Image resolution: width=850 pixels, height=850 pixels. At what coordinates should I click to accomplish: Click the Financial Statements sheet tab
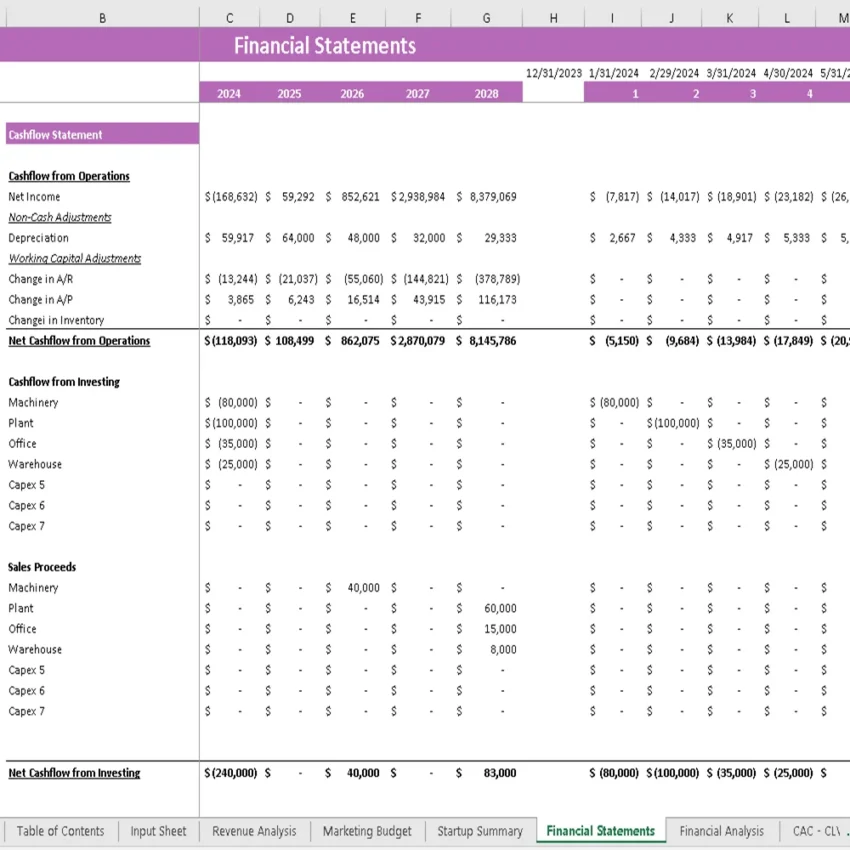click(x=600, y=831)
